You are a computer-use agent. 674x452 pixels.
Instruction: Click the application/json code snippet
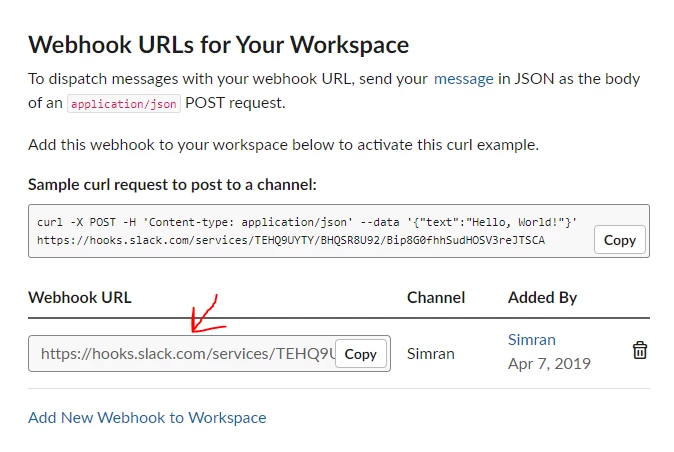coord(124,104)
